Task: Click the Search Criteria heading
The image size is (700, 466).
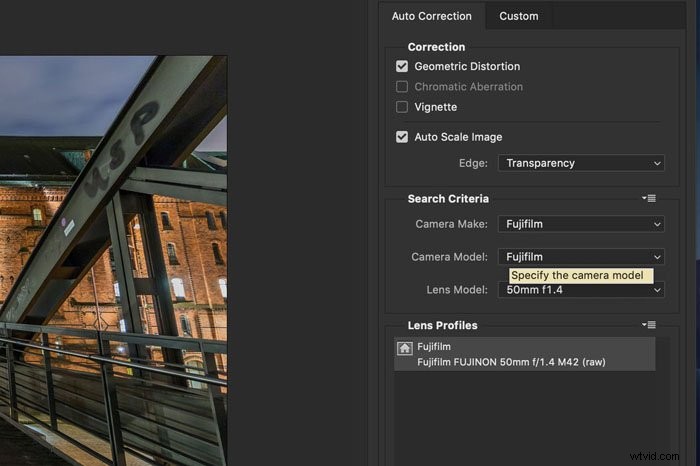Action: pyautogui.click(x=448, y=199)
